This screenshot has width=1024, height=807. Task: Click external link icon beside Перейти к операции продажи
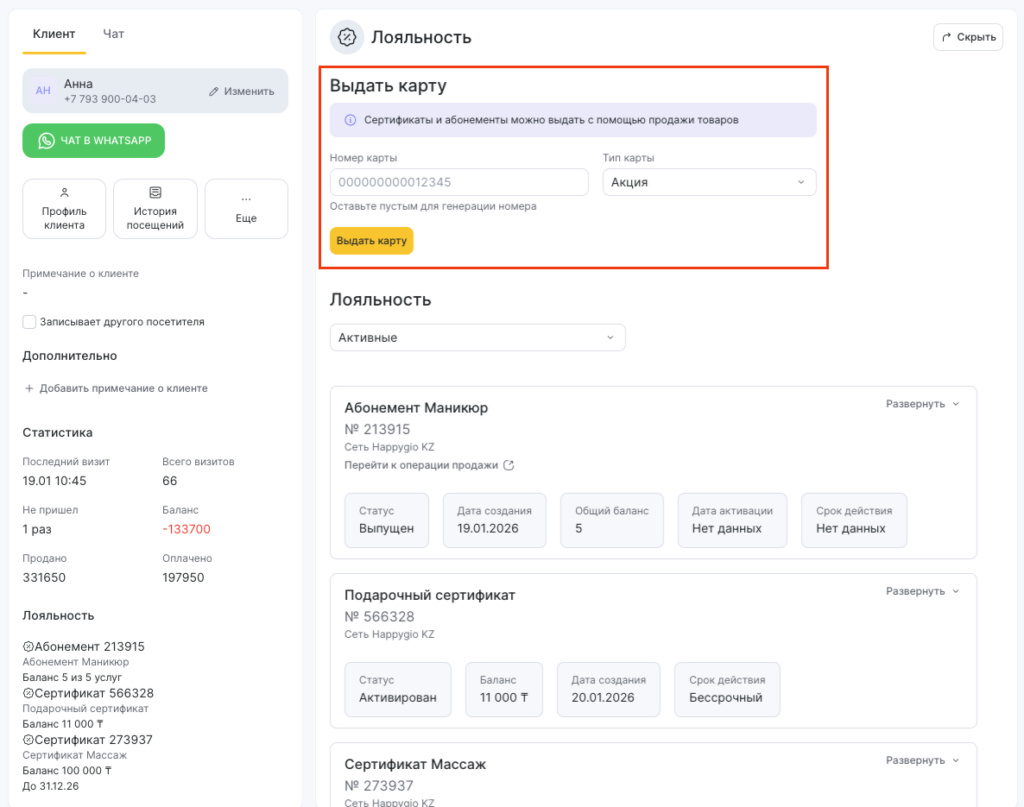click(x=508, y=465)
